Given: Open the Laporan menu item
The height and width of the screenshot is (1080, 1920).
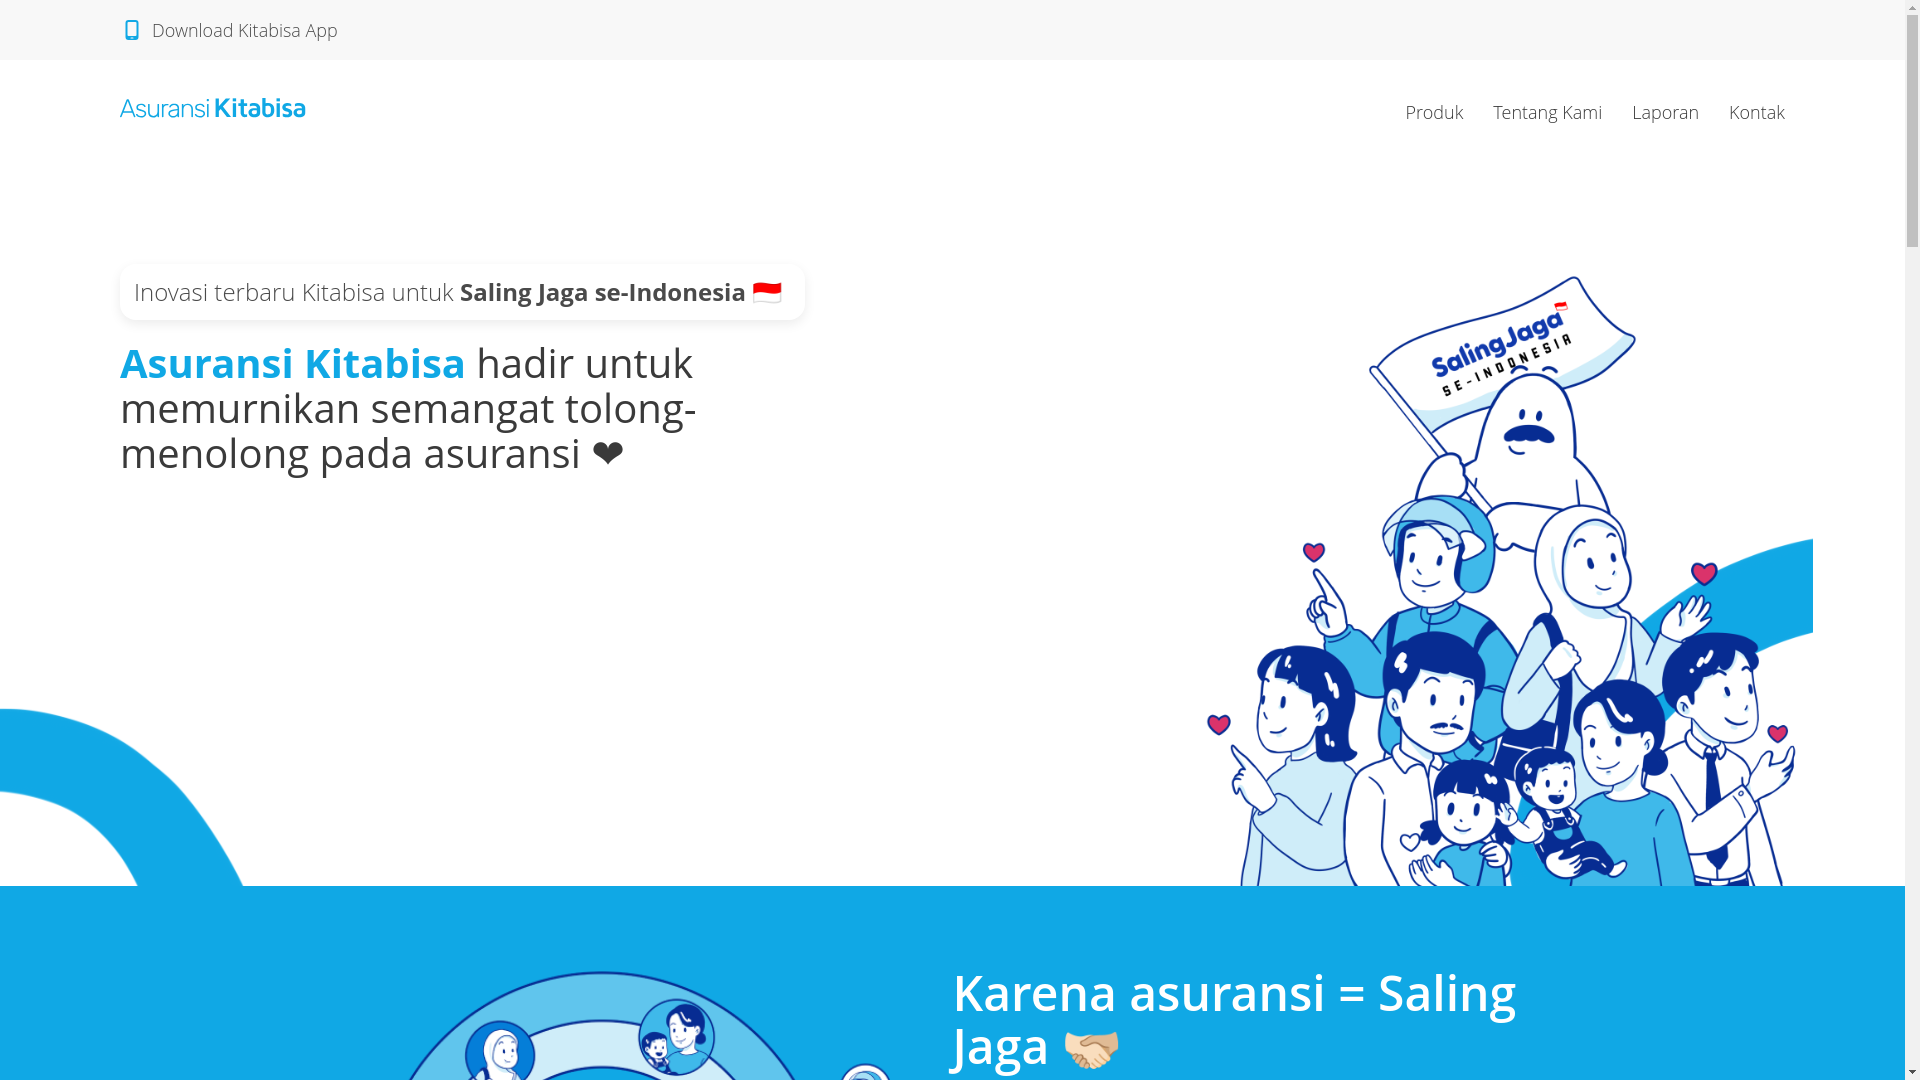Looking at the screenshot, I should tap(1665, 112).
